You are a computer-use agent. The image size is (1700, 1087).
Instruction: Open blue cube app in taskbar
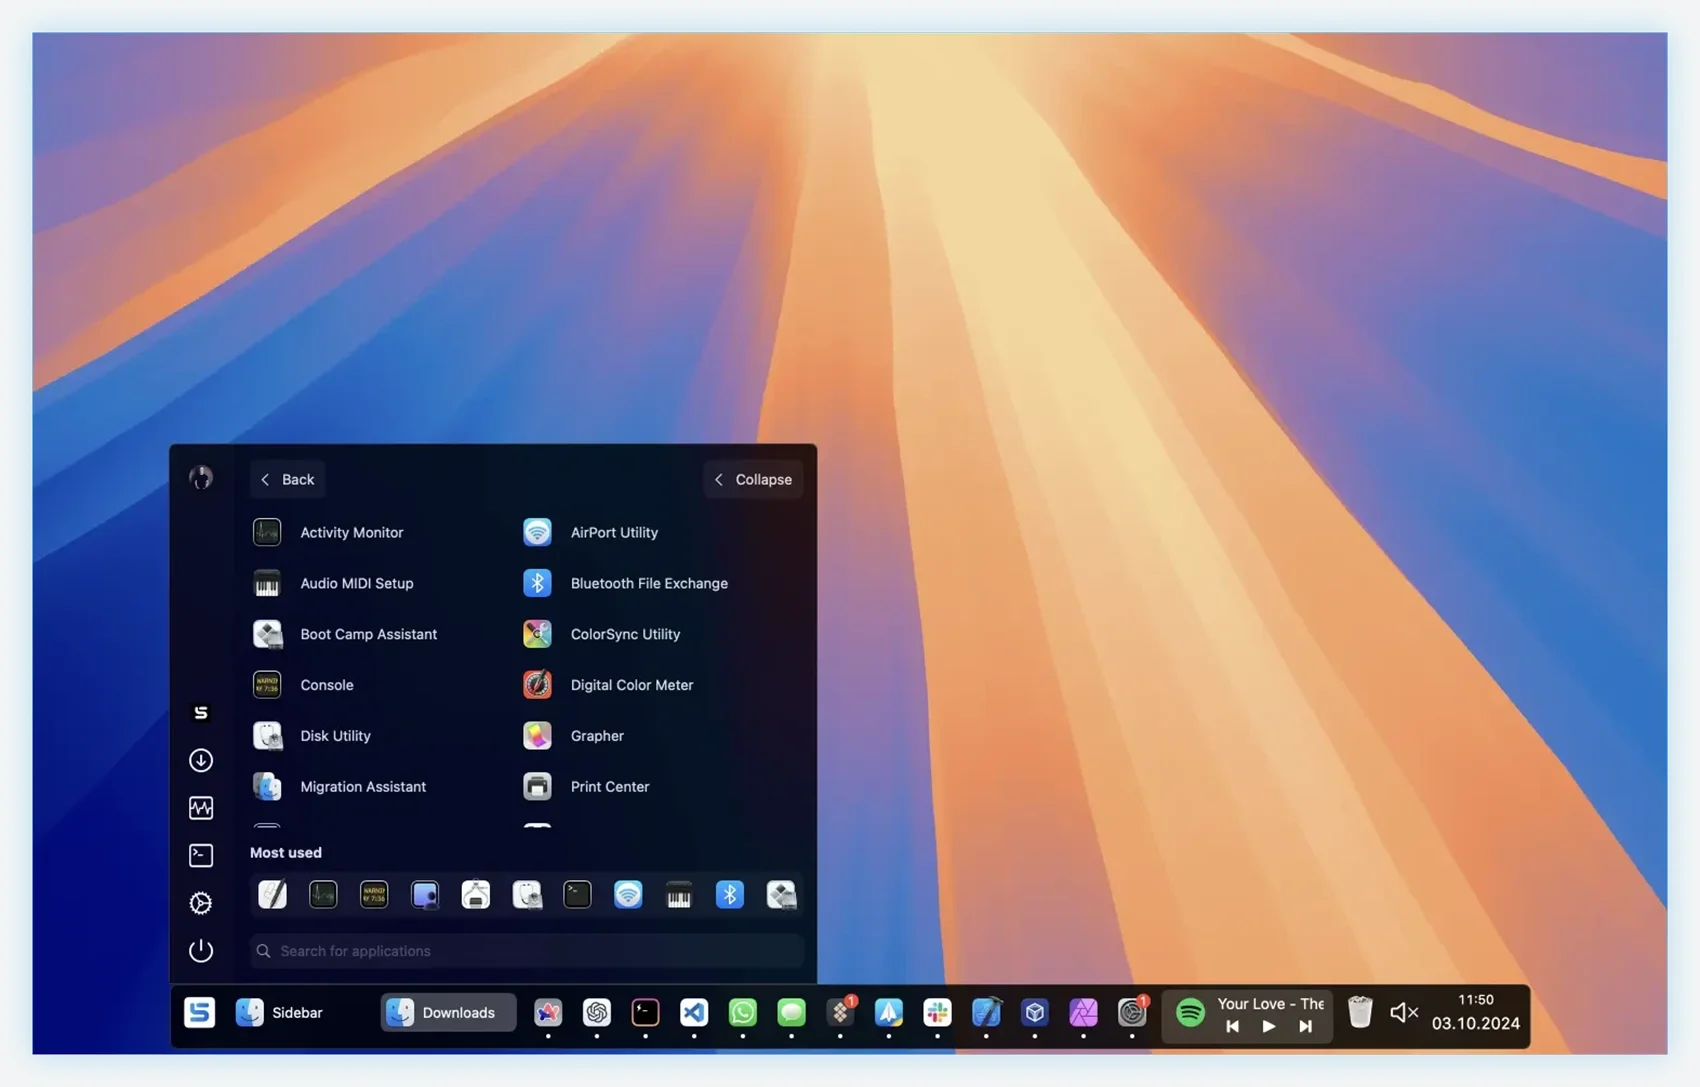pos(1035,1013)
